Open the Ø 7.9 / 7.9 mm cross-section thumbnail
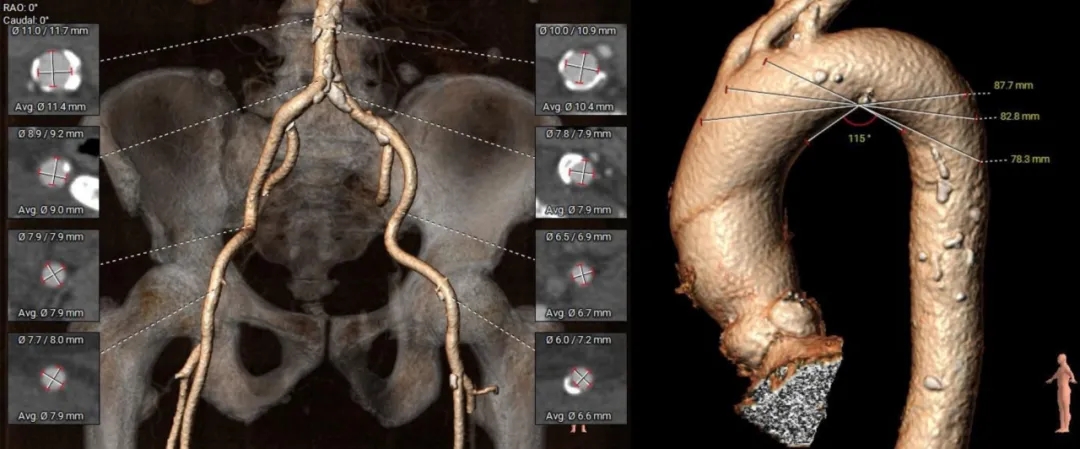1080x449 pixels. pyautogui.click(x=54, y=274)
